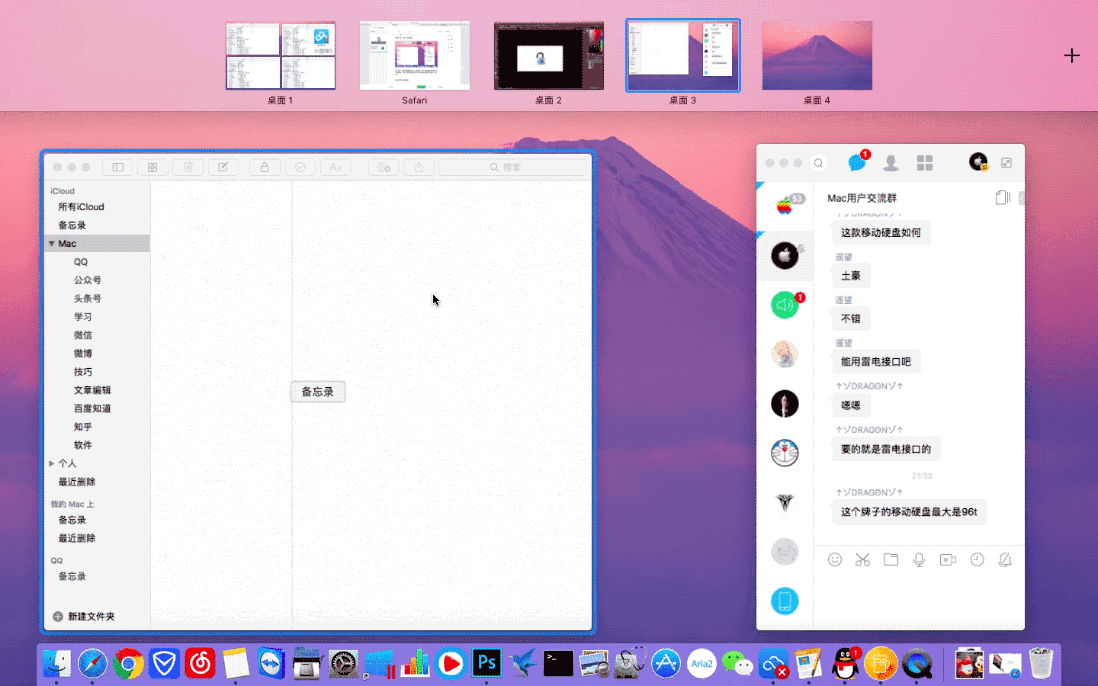Image resolution: width=1098 pixels, height=686 pixels.
Task: Open chat history clock icon in QQ
Action: pos(977,560)
